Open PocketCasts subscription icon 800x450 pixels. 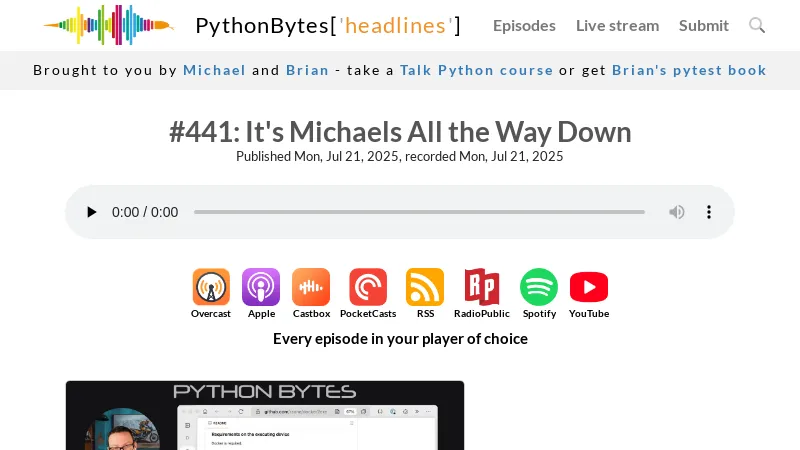pyautogui.click(x=368, y=287)
